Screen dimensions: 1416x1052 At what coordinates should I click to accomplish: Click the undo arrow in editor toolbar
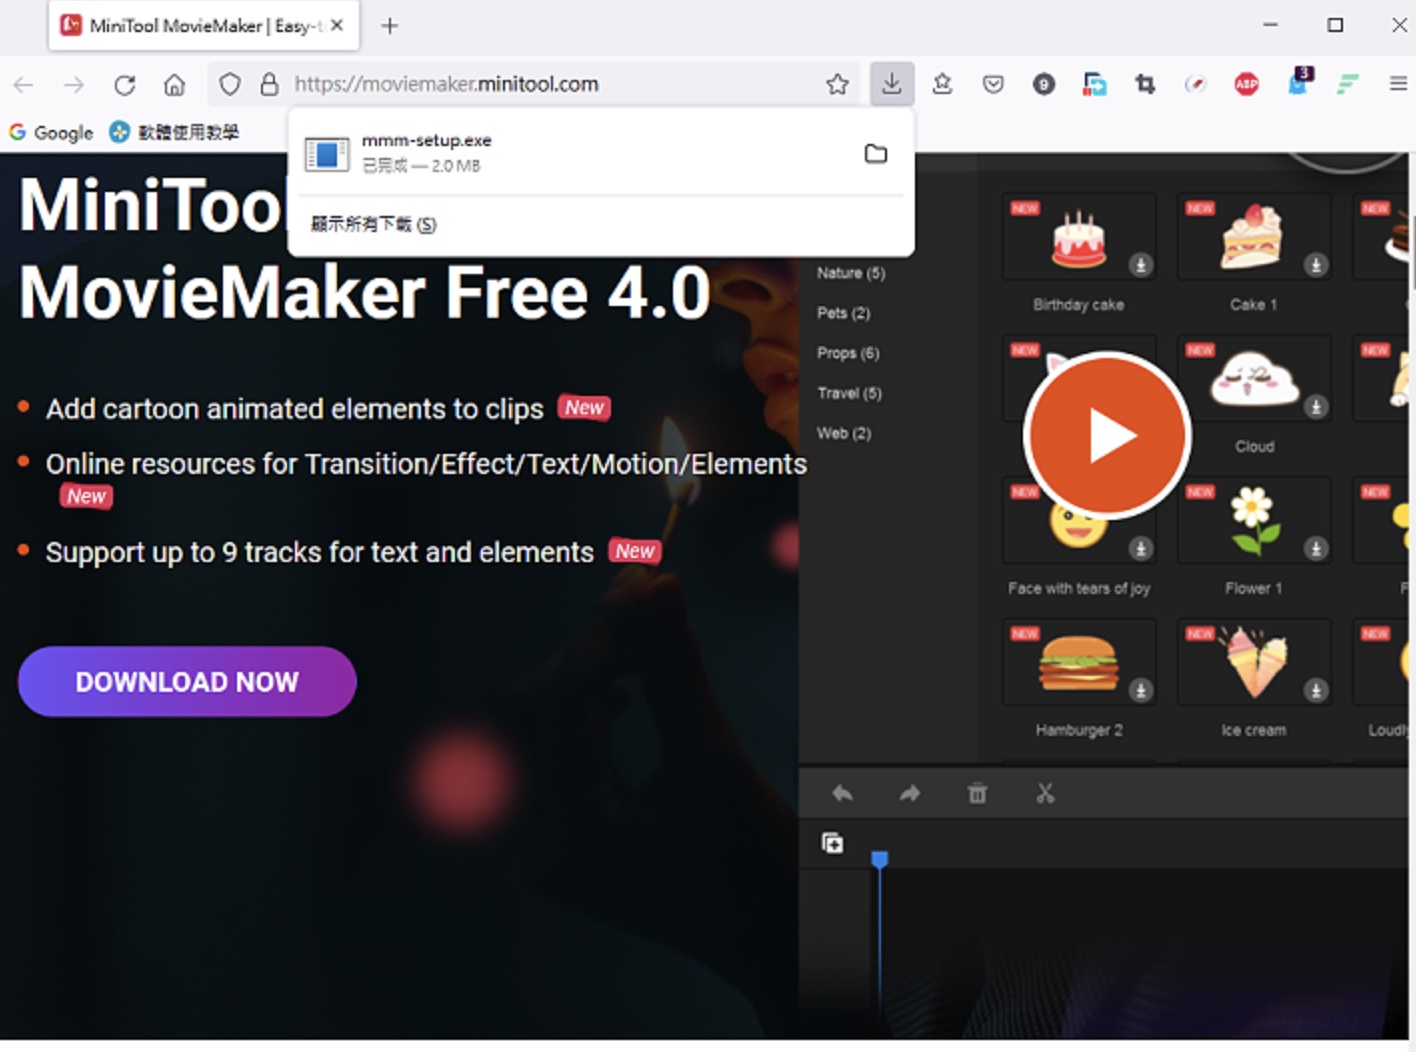[x=842, y=793]
